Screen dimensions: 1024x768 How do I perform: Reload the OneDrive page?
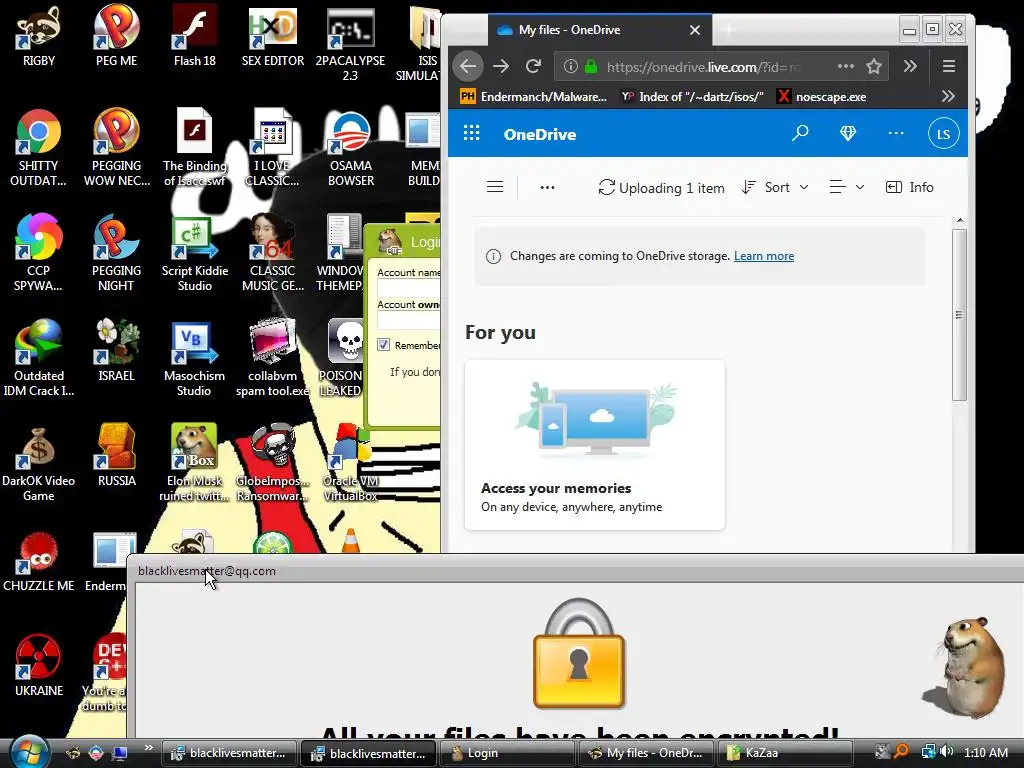534,66
